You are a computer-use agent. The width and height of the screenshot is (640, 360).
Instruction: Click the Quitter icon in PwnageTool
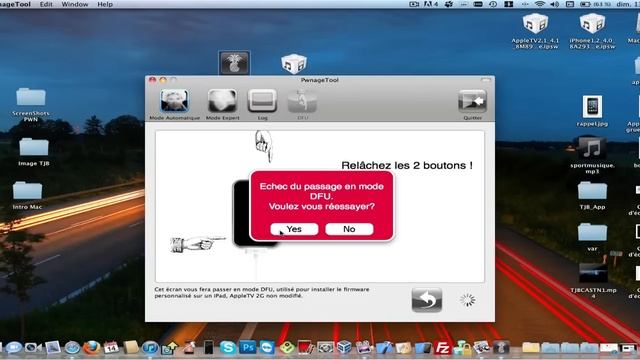(x=472, y=104)
